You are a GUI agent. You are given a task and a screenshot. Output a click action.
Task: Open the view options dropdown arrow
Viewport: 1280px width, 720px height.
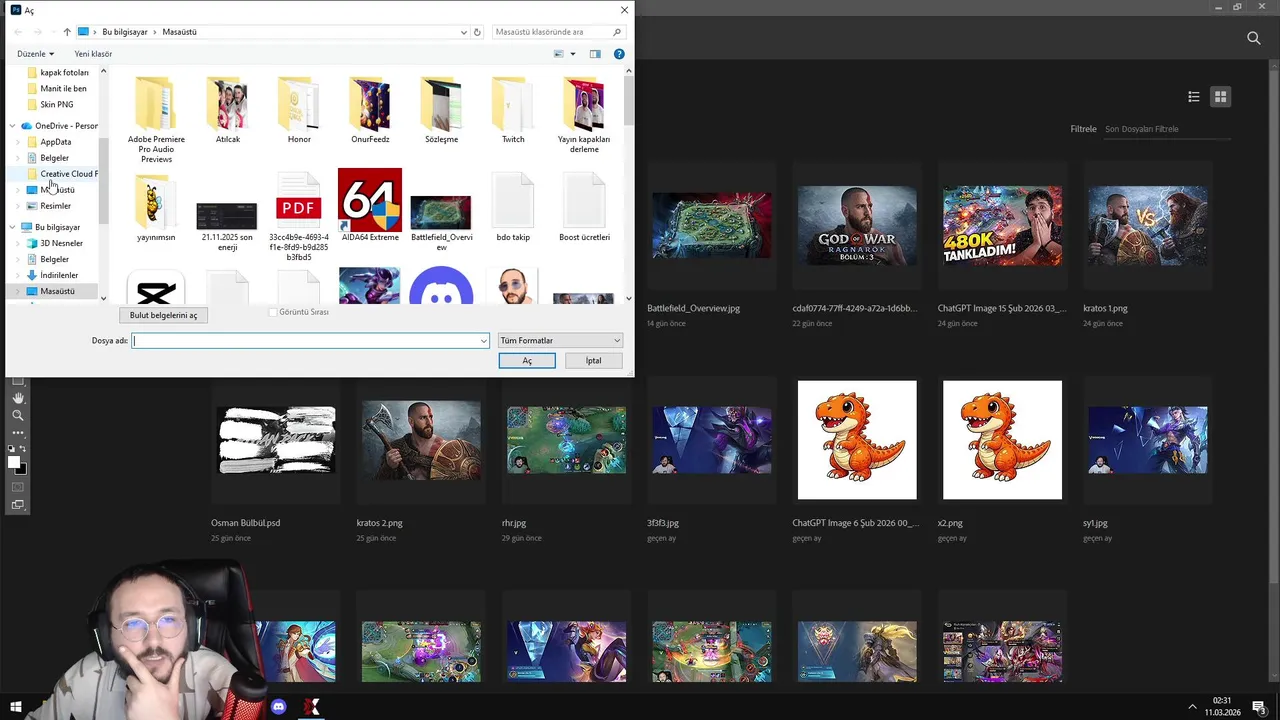pyautogui.click(x=573, y=54)
